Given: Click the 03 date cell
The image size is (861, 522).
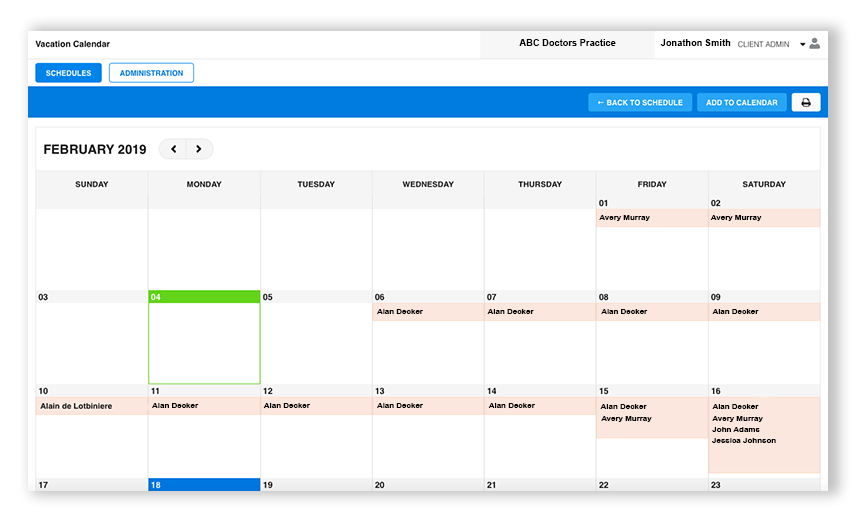Looking at the screenshot, I should coord(92,337).
